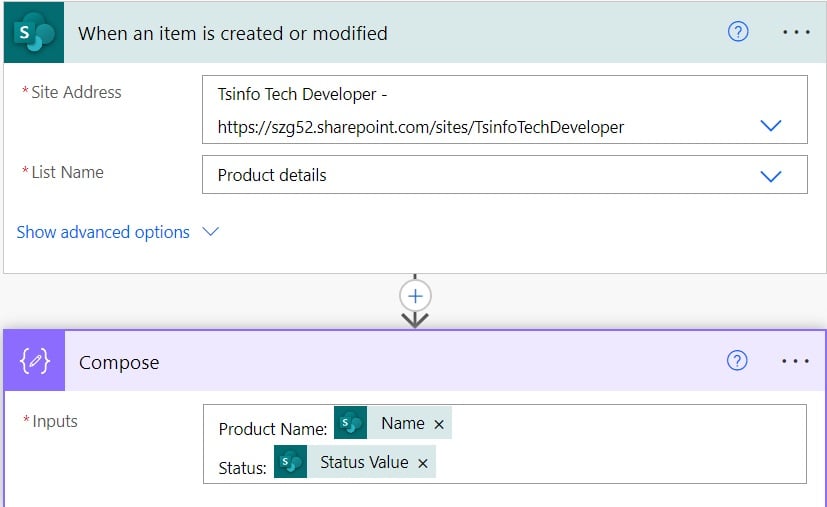Insert a new step with the plus button
Screen dimensions: 827x507
[x=415, y=296]
